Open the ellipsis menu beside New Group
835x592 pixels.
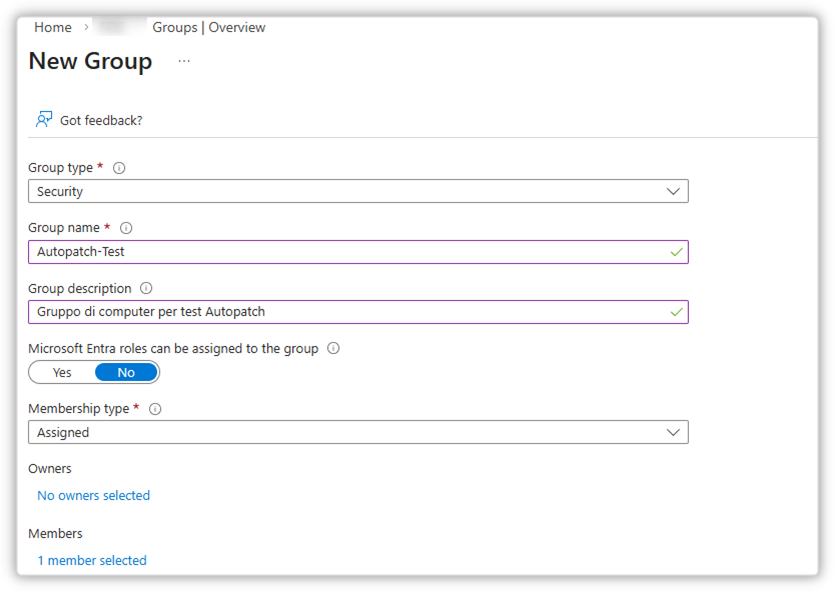184,61
